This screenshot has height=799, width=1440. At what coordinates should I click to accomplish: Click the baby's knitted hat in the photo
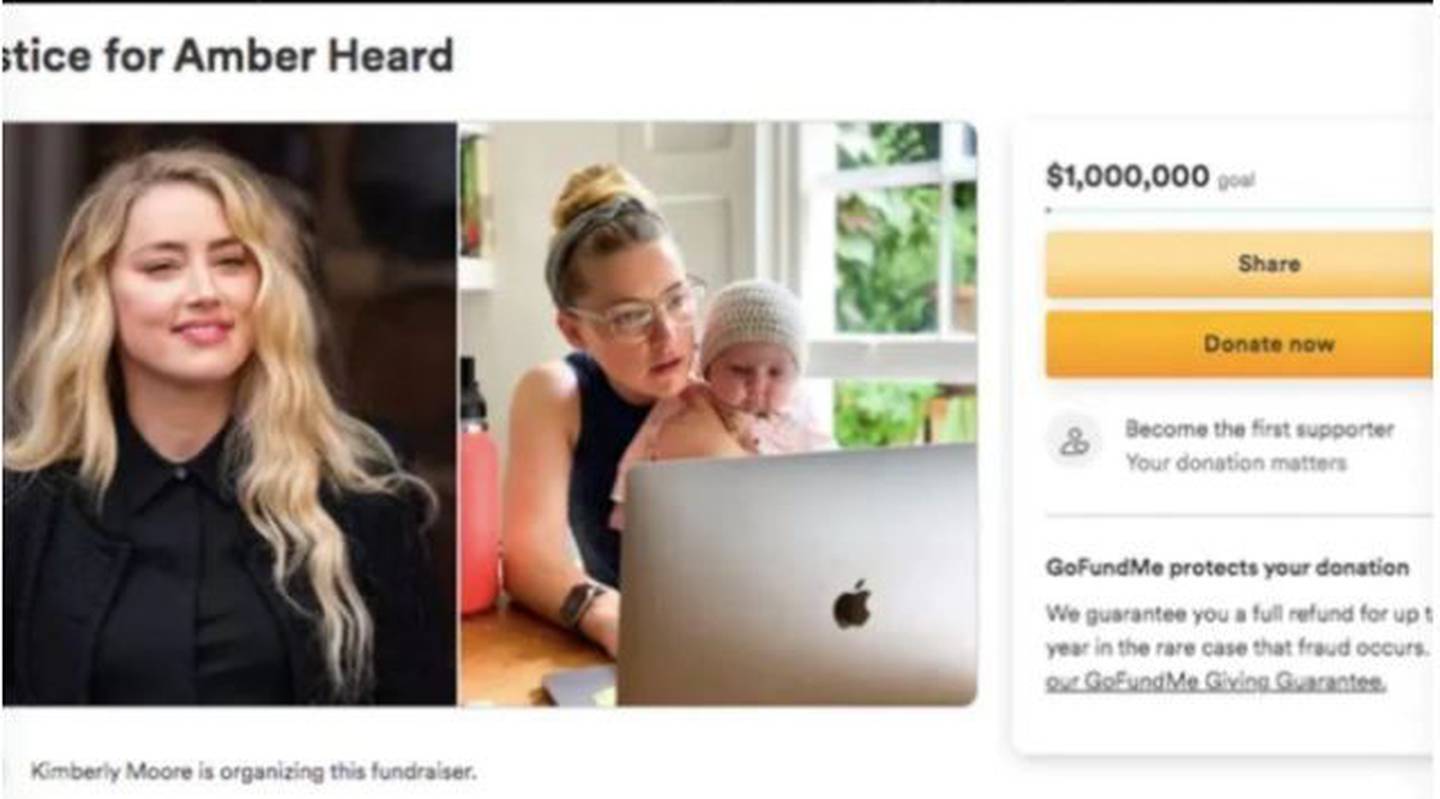pos(754,321)
